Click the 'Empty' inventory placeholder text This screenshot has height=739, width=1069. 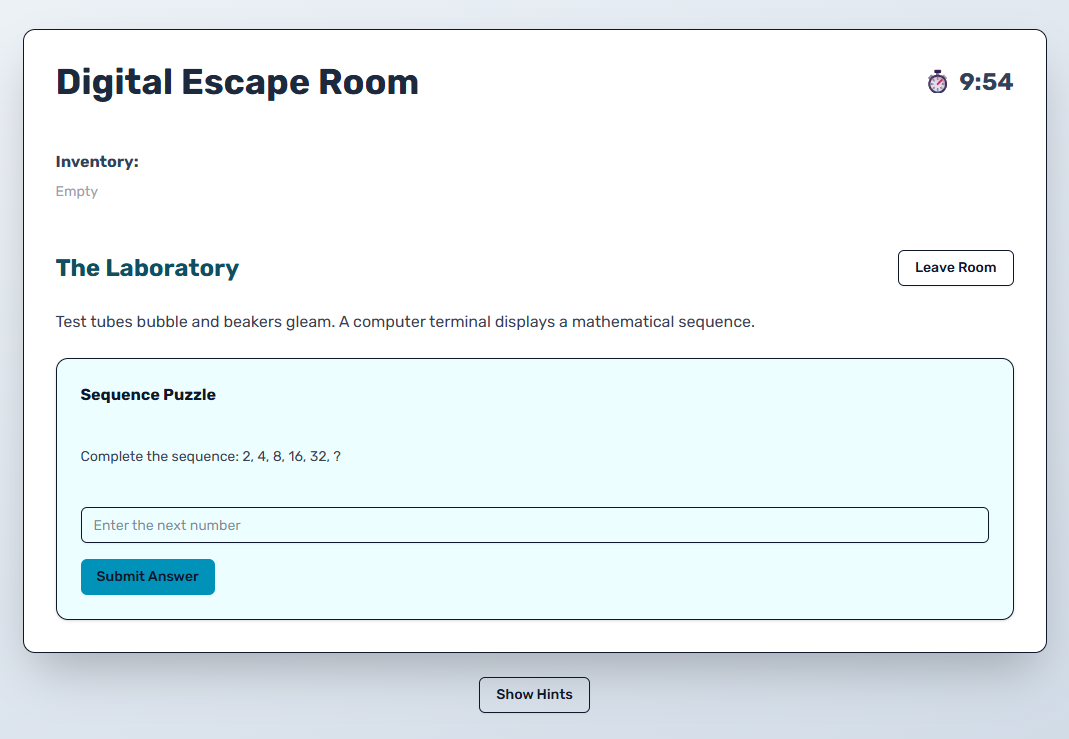click(x=77, y=192)
